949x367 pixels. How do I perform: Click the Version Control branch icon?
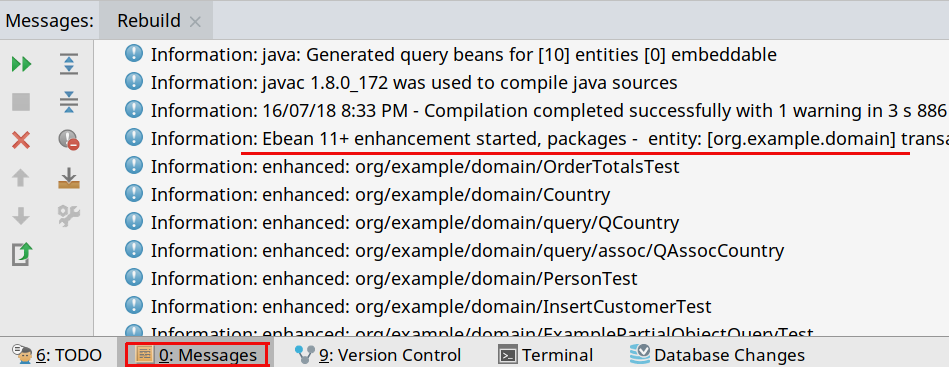click(x=304, y=354)
